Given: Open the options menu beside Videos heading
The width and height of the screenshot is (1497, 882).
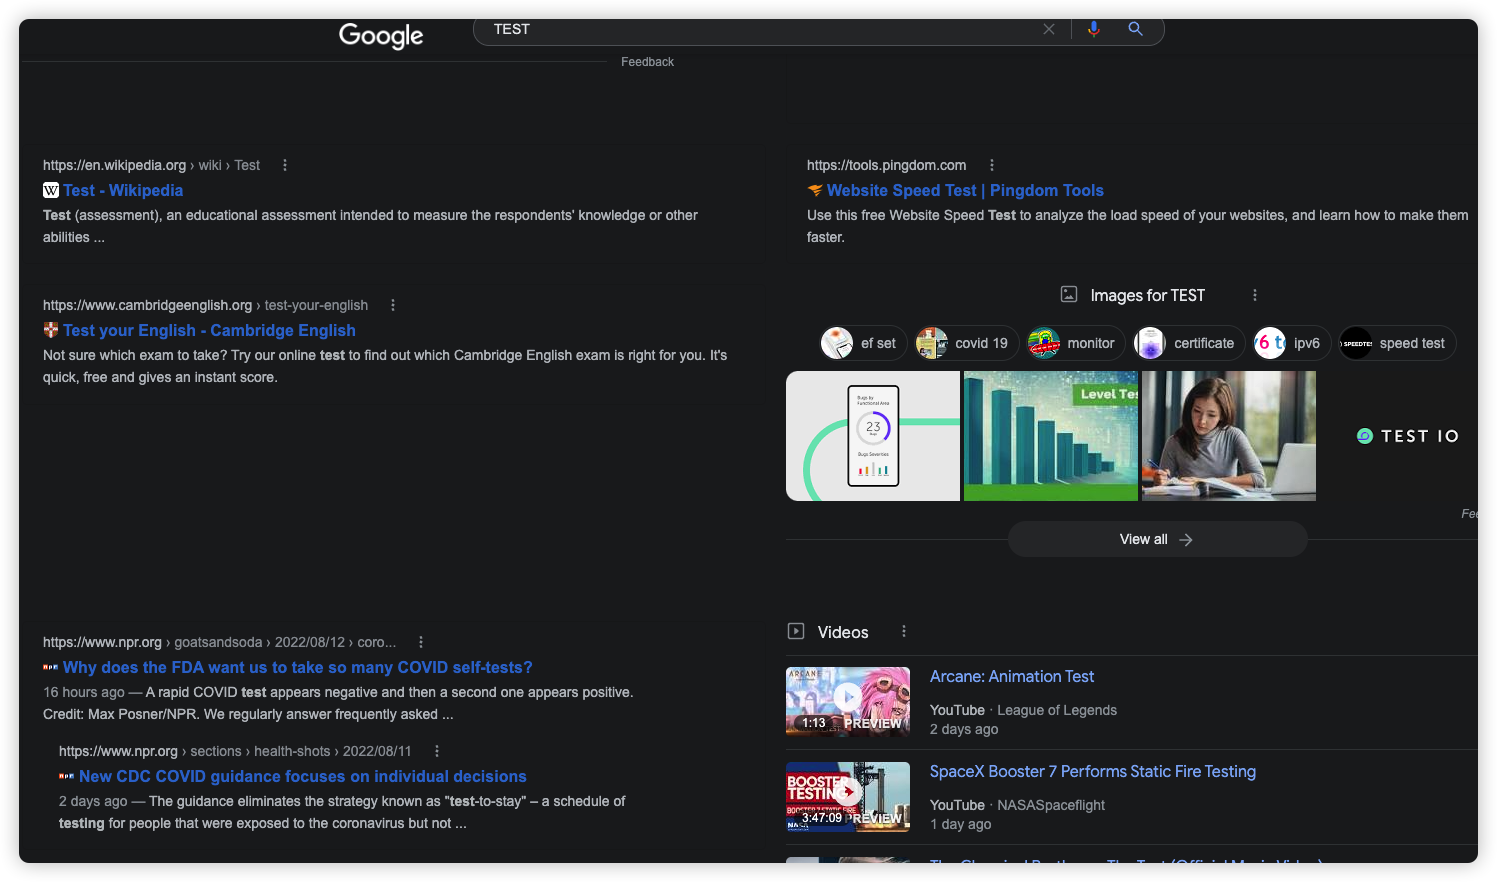Looking at the screenshot, I should [x=904, y=631].
